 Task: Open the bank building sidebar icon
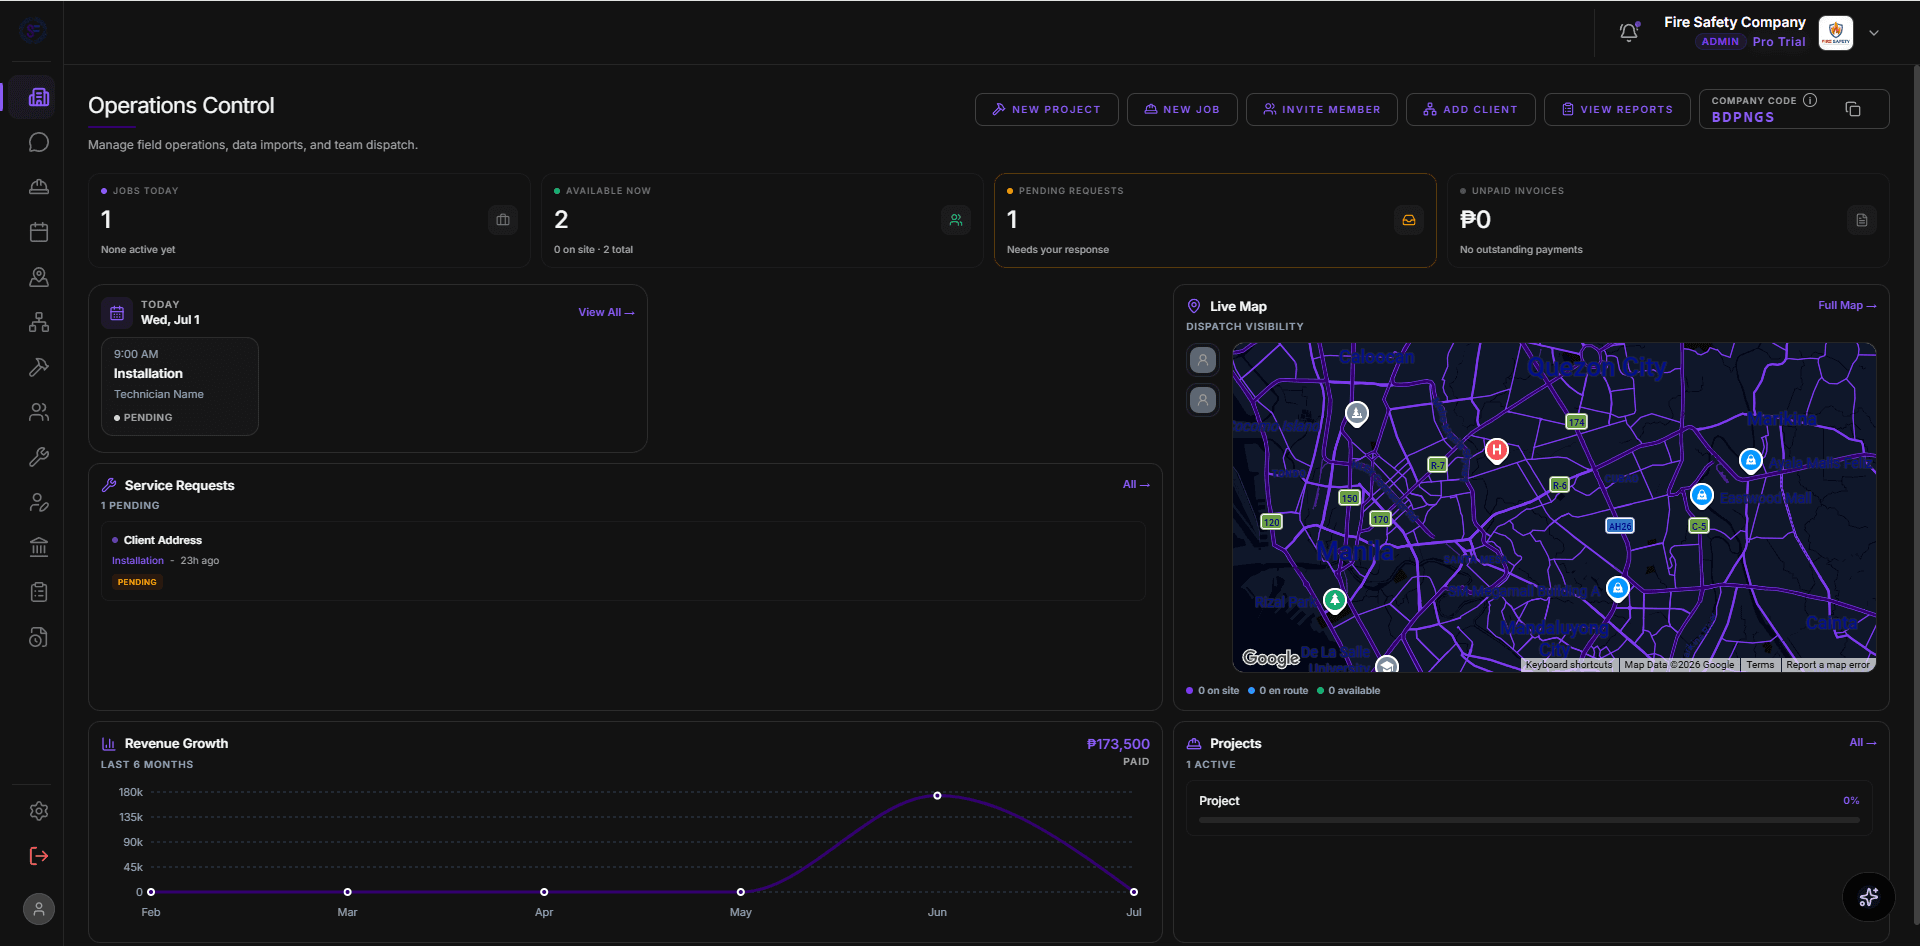39,547
